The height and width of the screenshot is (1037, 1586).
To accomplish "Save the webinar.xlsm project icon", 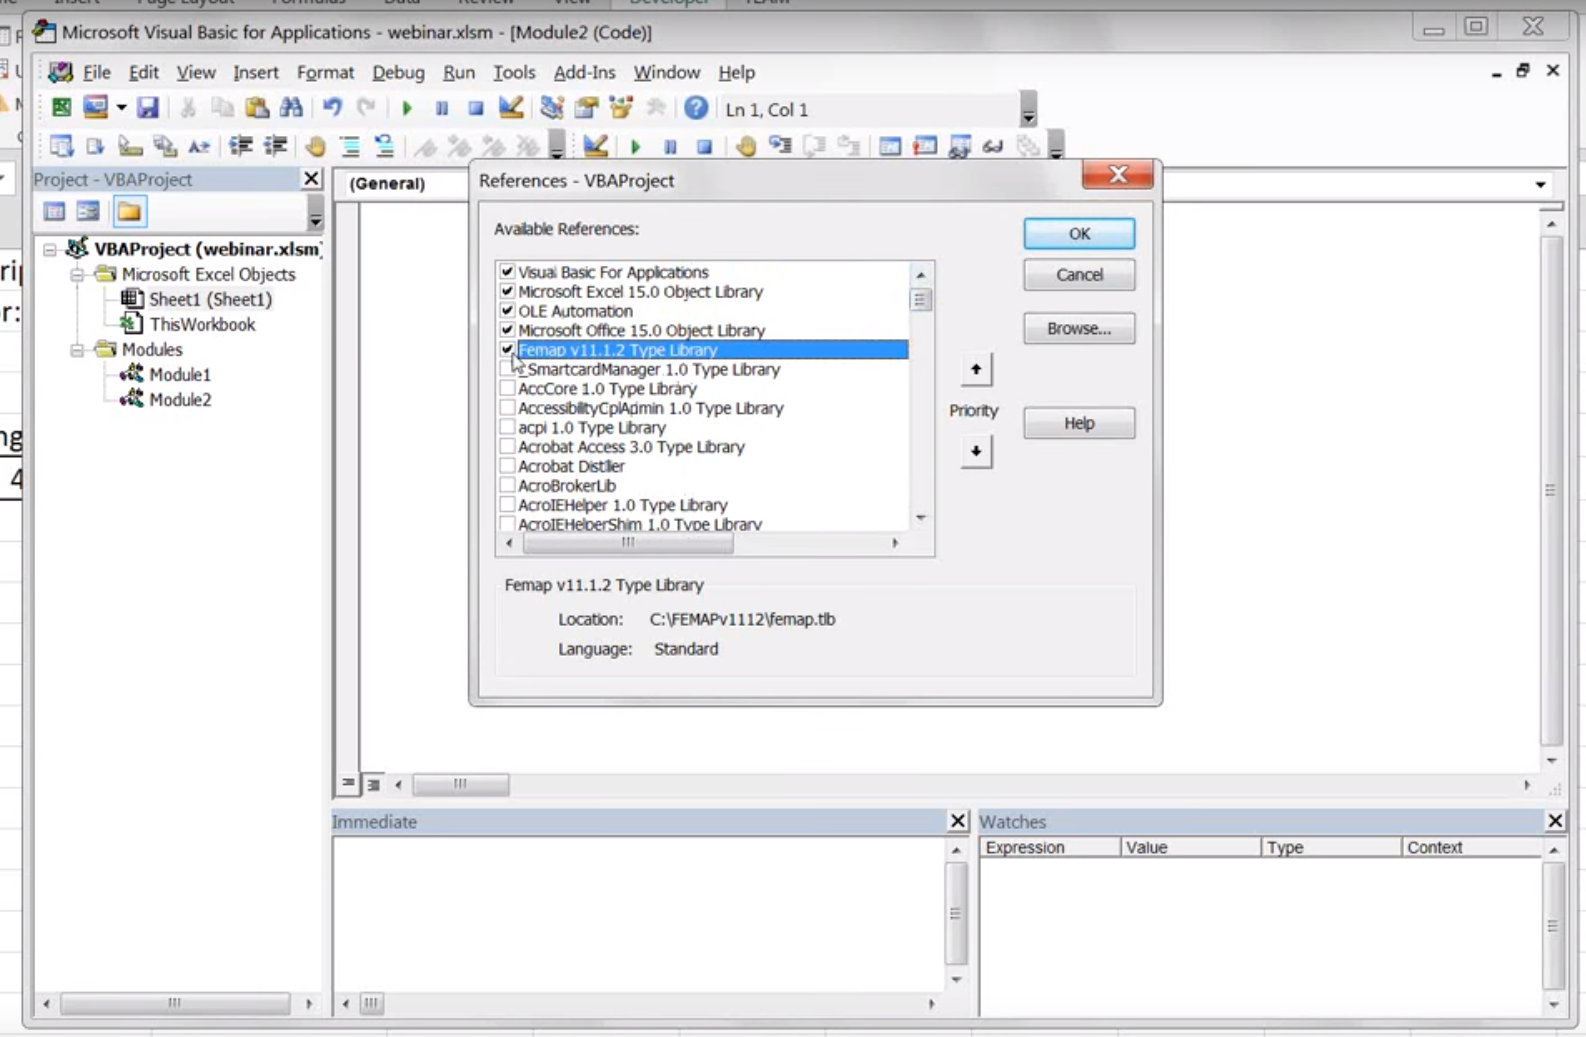I will [x=148, y=108].
